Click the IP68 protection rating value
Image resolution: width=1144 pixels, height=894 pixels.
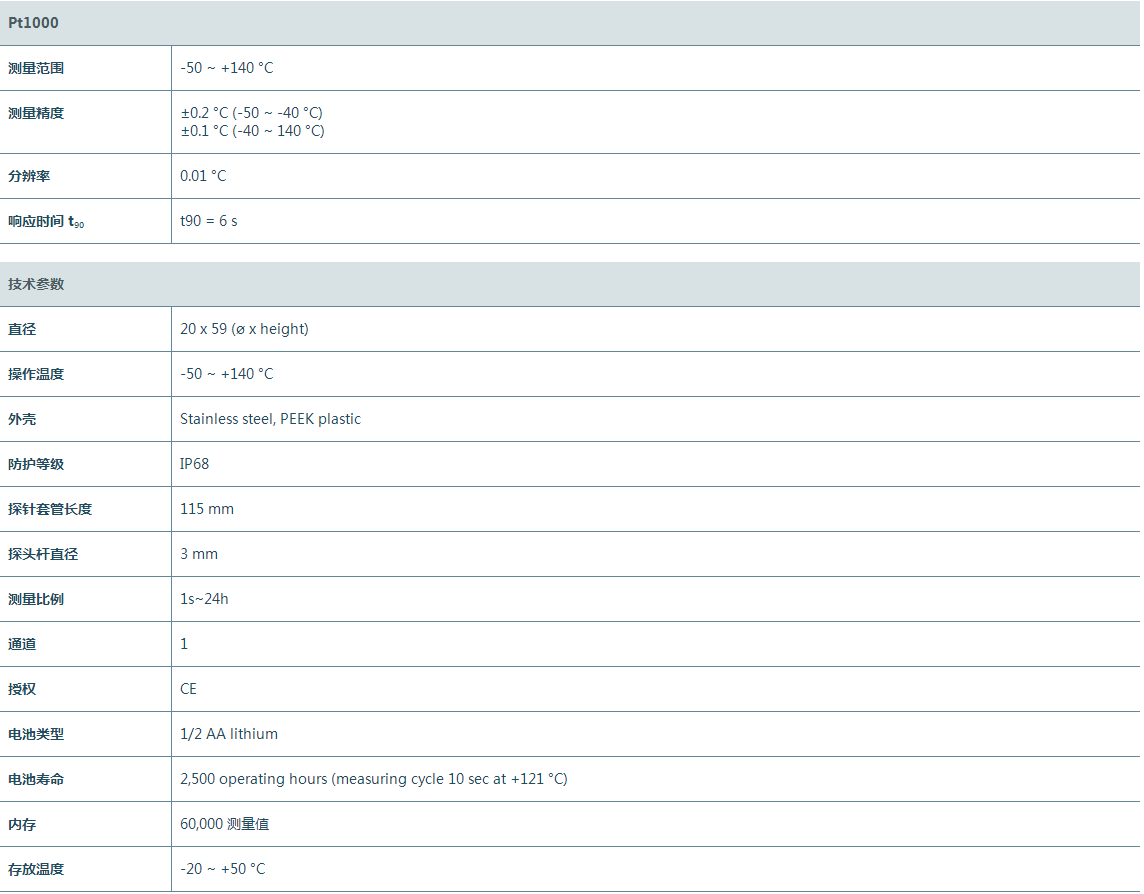coord(194,464)
